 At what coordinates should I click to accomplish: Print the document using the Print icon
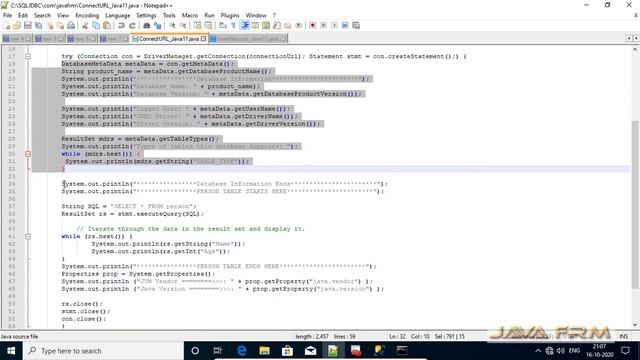point(71,25)
